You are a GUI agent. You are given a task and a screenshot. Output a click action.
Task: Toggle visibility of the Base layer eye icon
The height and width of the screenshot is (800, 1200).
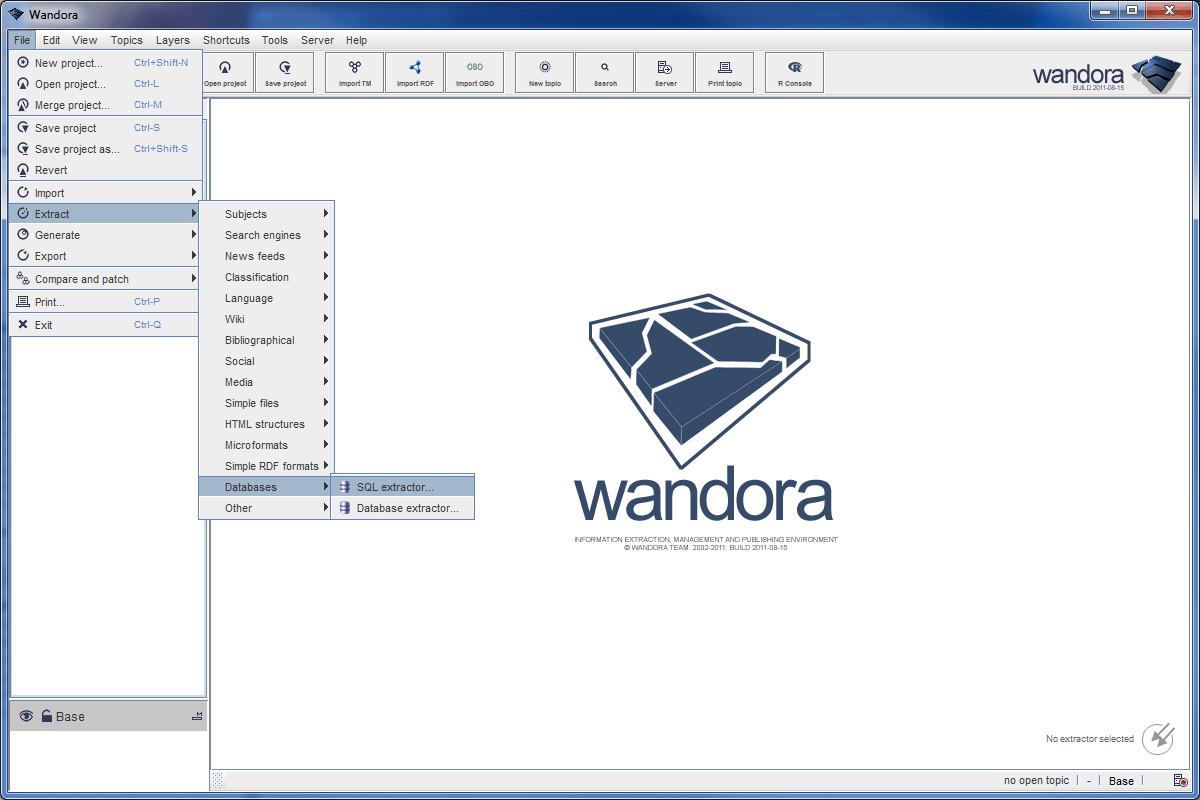[x=25, y=715]
